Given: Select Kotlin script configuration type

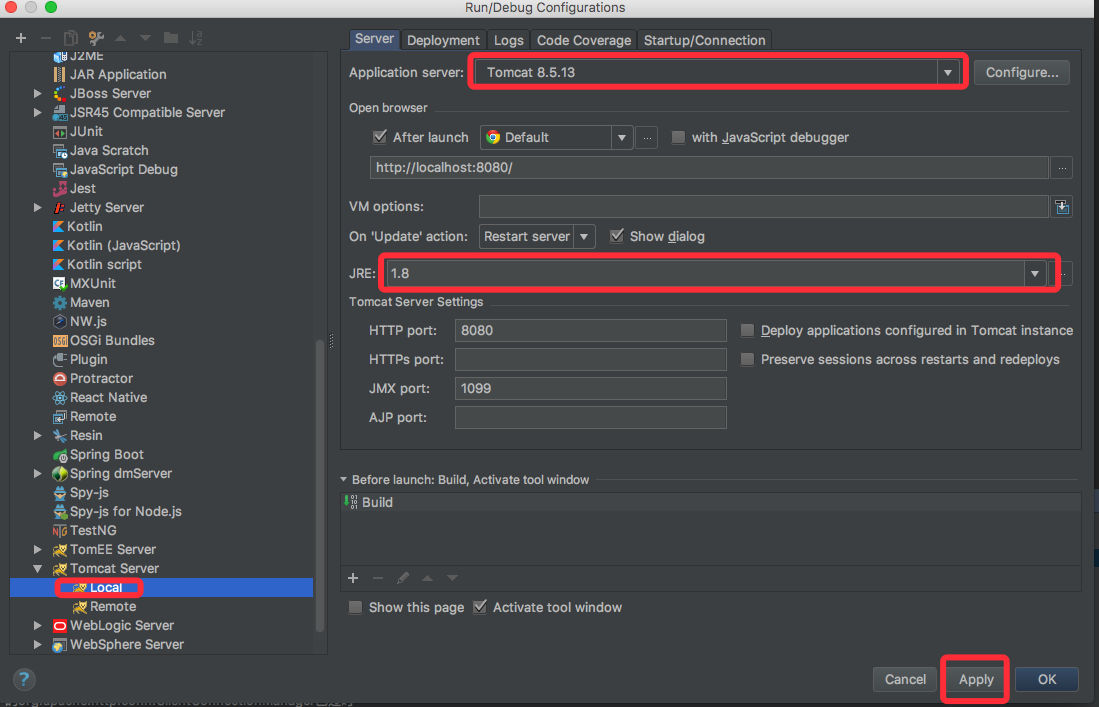Looking at the screenshot, I should (104, 264).
